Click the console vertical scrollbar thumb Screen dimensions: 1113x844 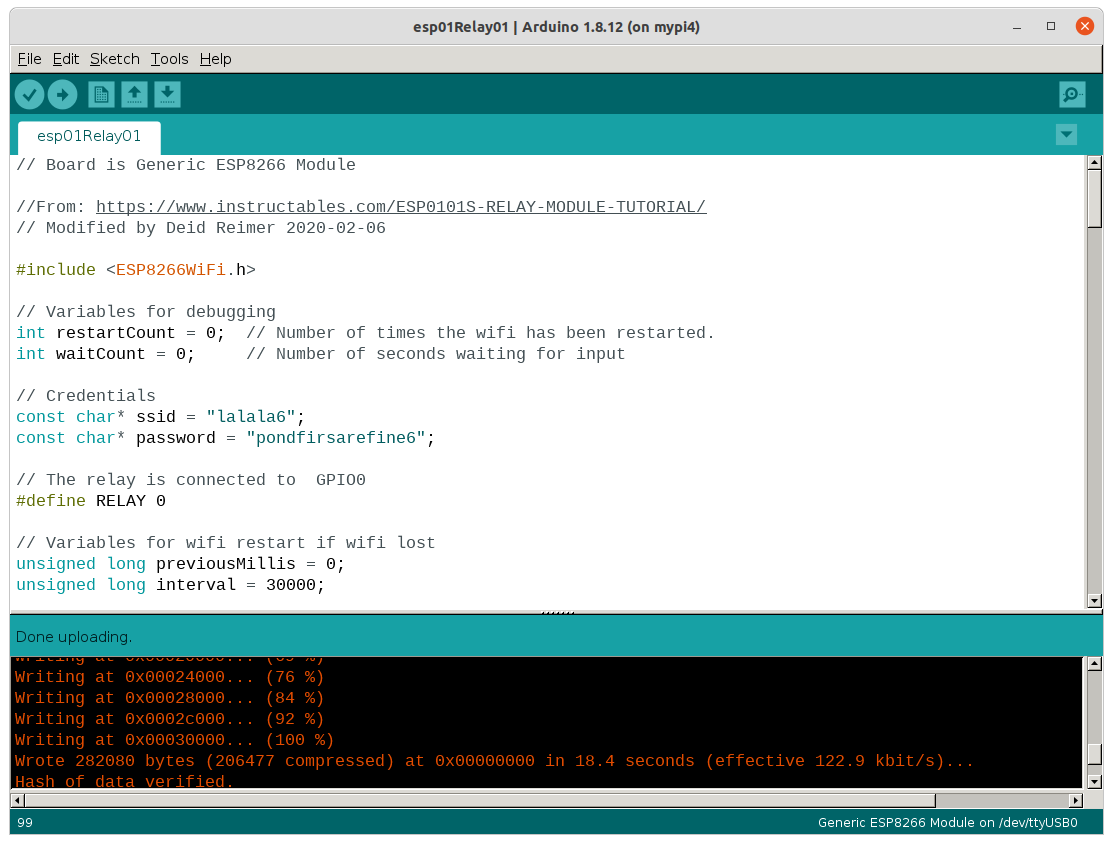tap(1095, 753)
